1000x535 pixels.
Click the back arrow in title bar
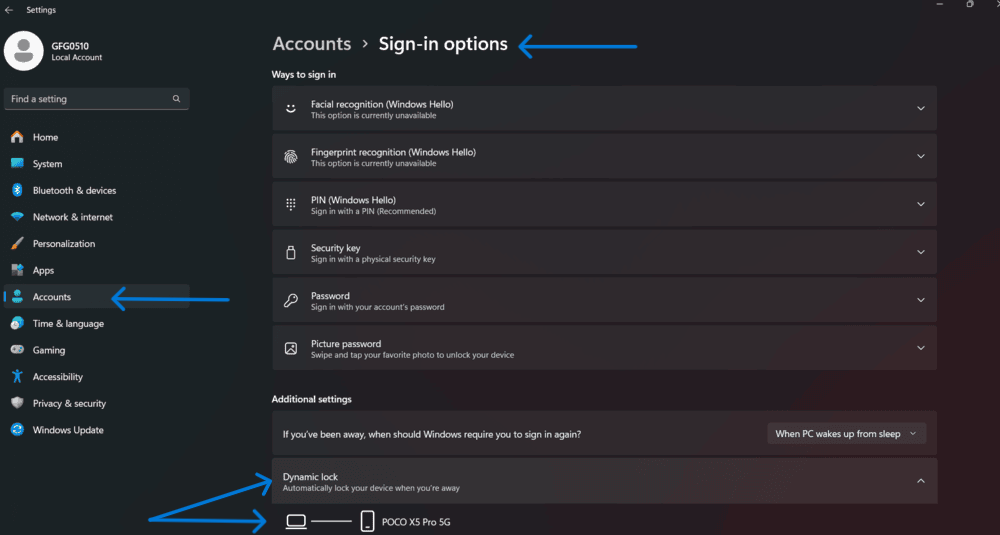(x=9, y=10)
